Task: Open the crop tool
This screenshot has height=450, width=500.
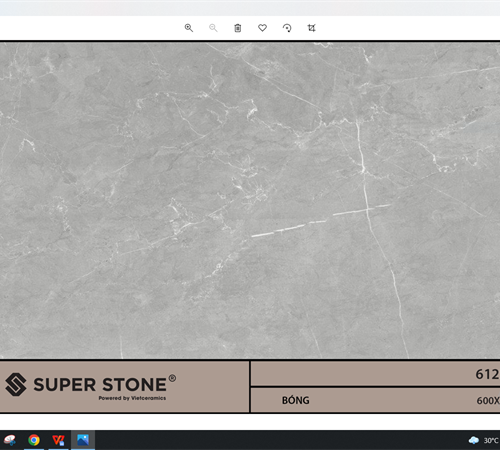Action: 311,28
